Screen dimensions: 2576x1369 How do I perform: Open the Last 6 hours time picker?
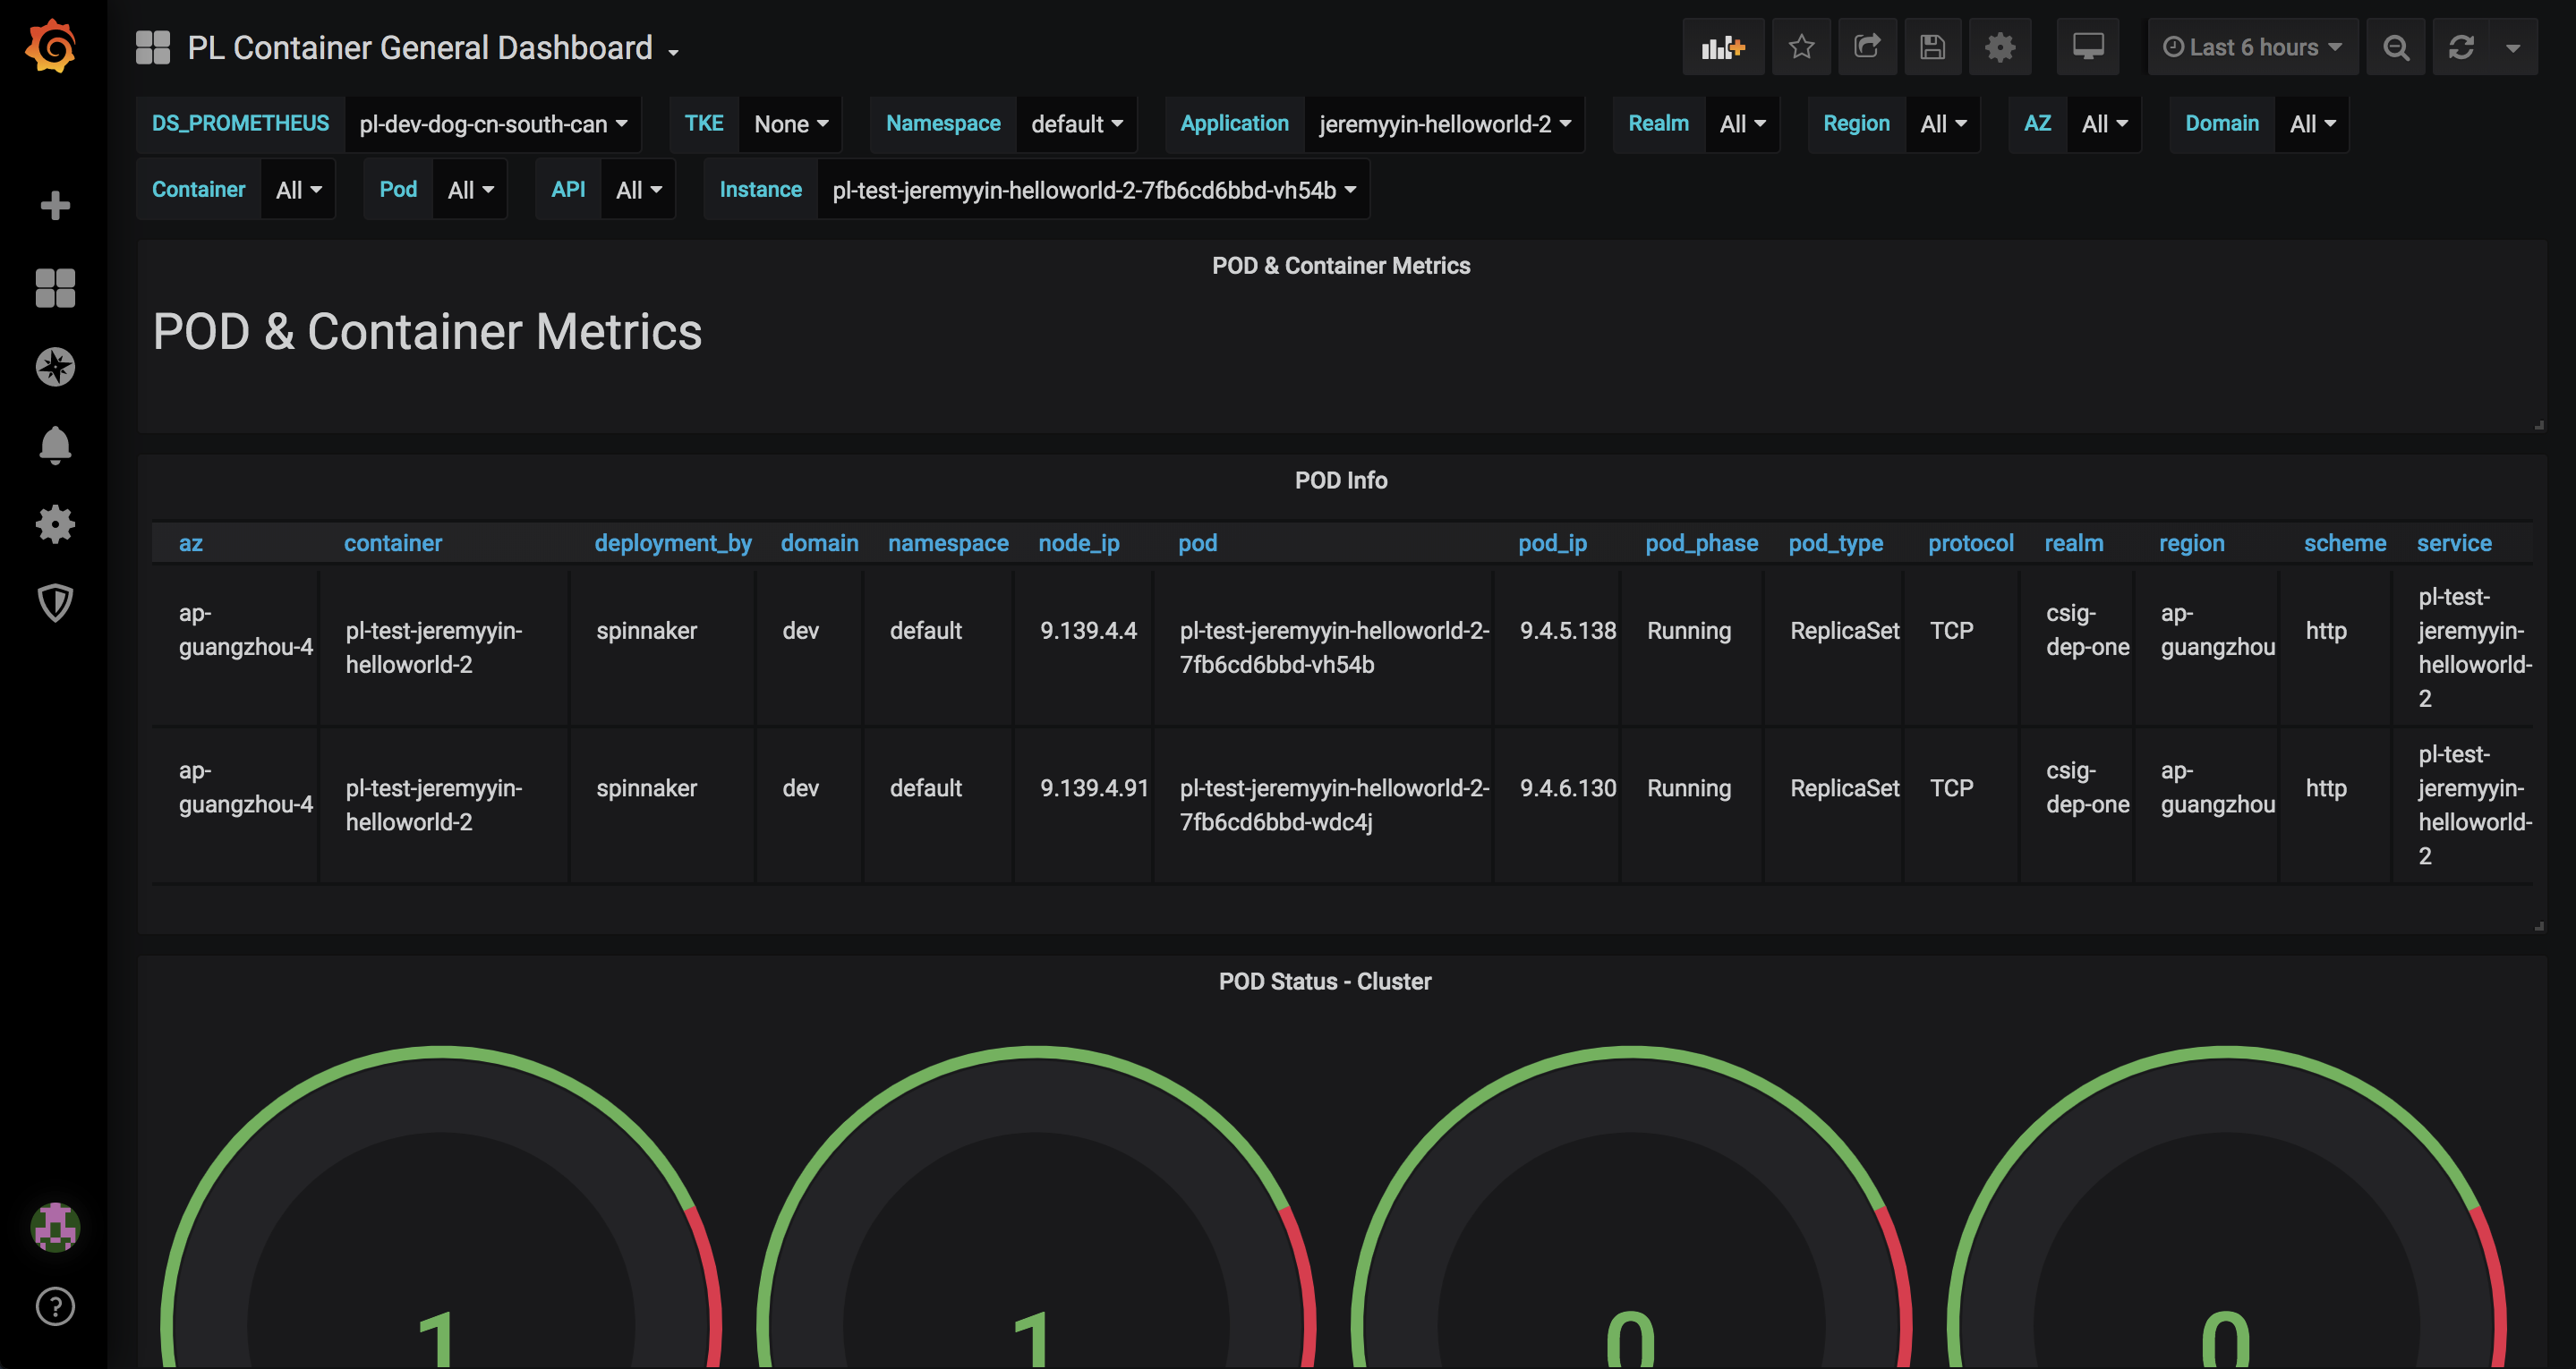click(x=2252, y=47)
